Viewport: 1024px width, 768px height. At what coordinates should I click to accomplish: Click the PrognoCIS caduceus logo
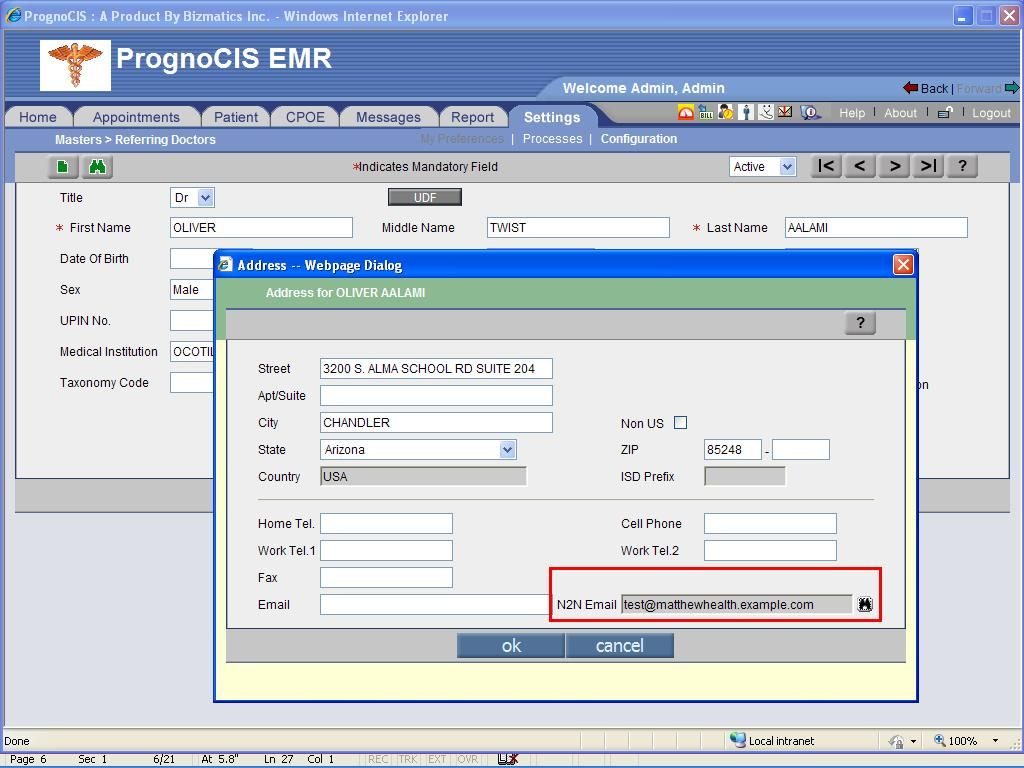click(75, 65)
